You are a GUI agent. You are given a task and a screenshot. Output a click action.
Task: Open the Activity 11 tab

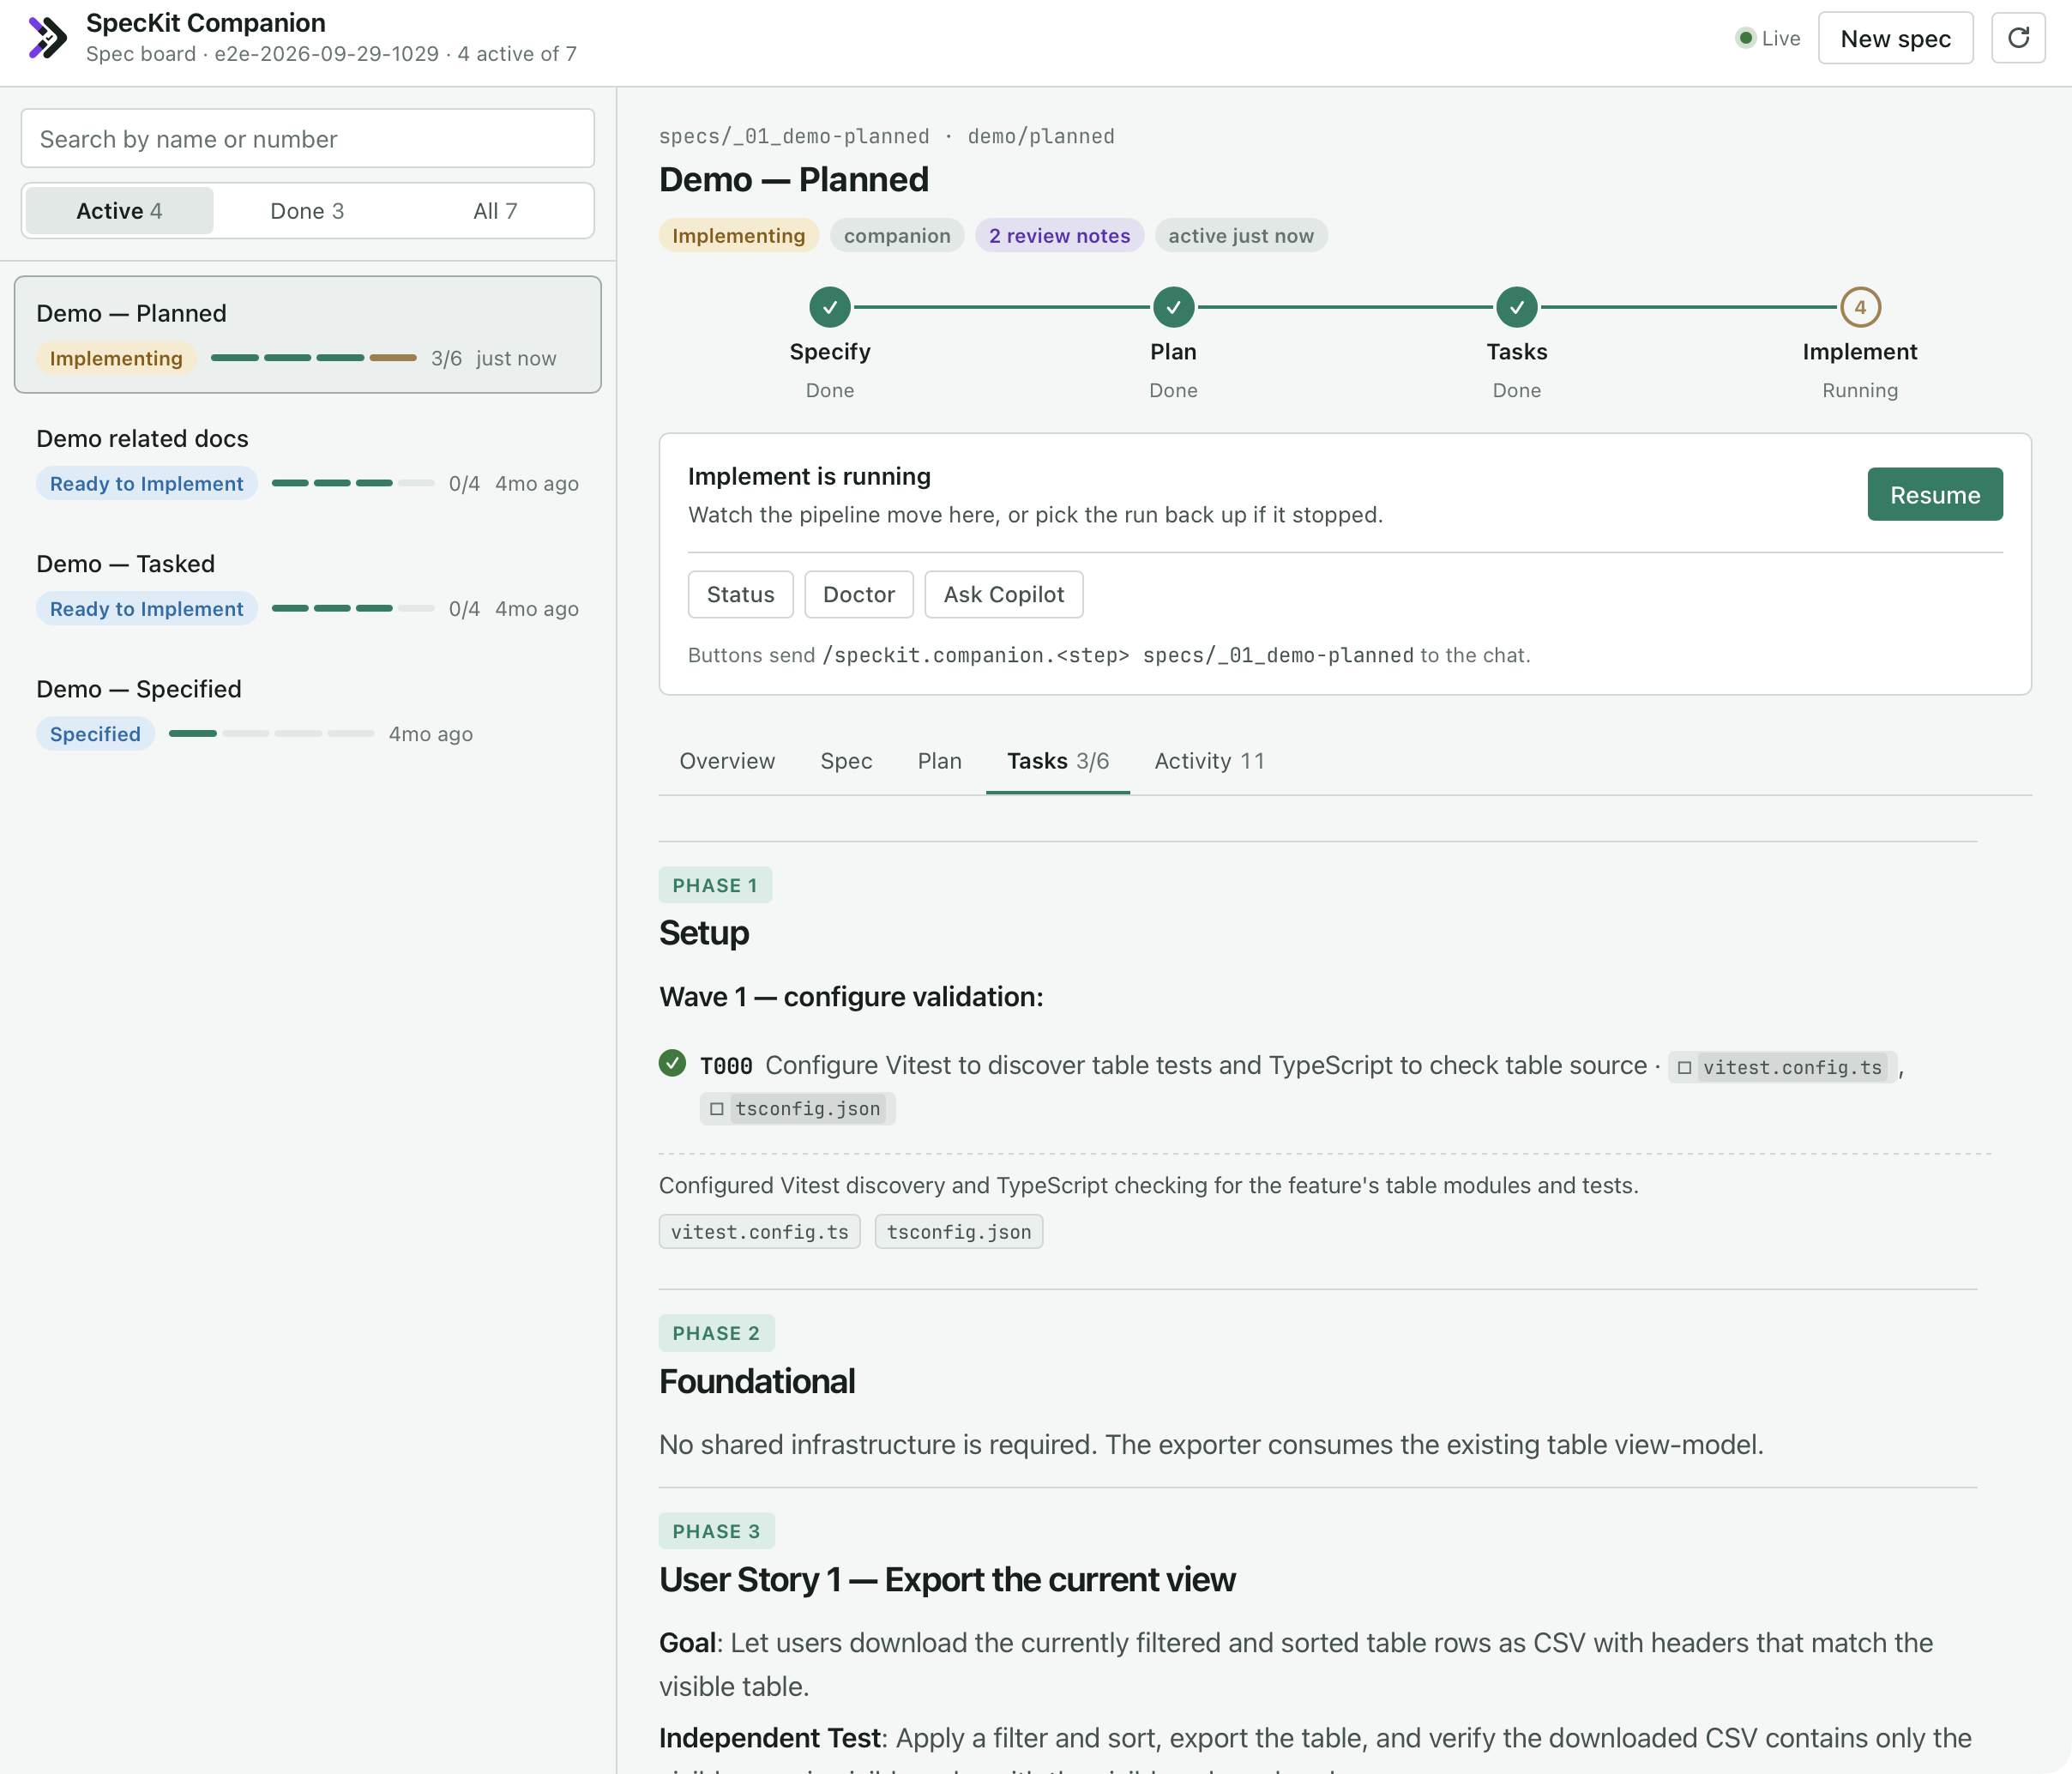(x=1209, y=761)
